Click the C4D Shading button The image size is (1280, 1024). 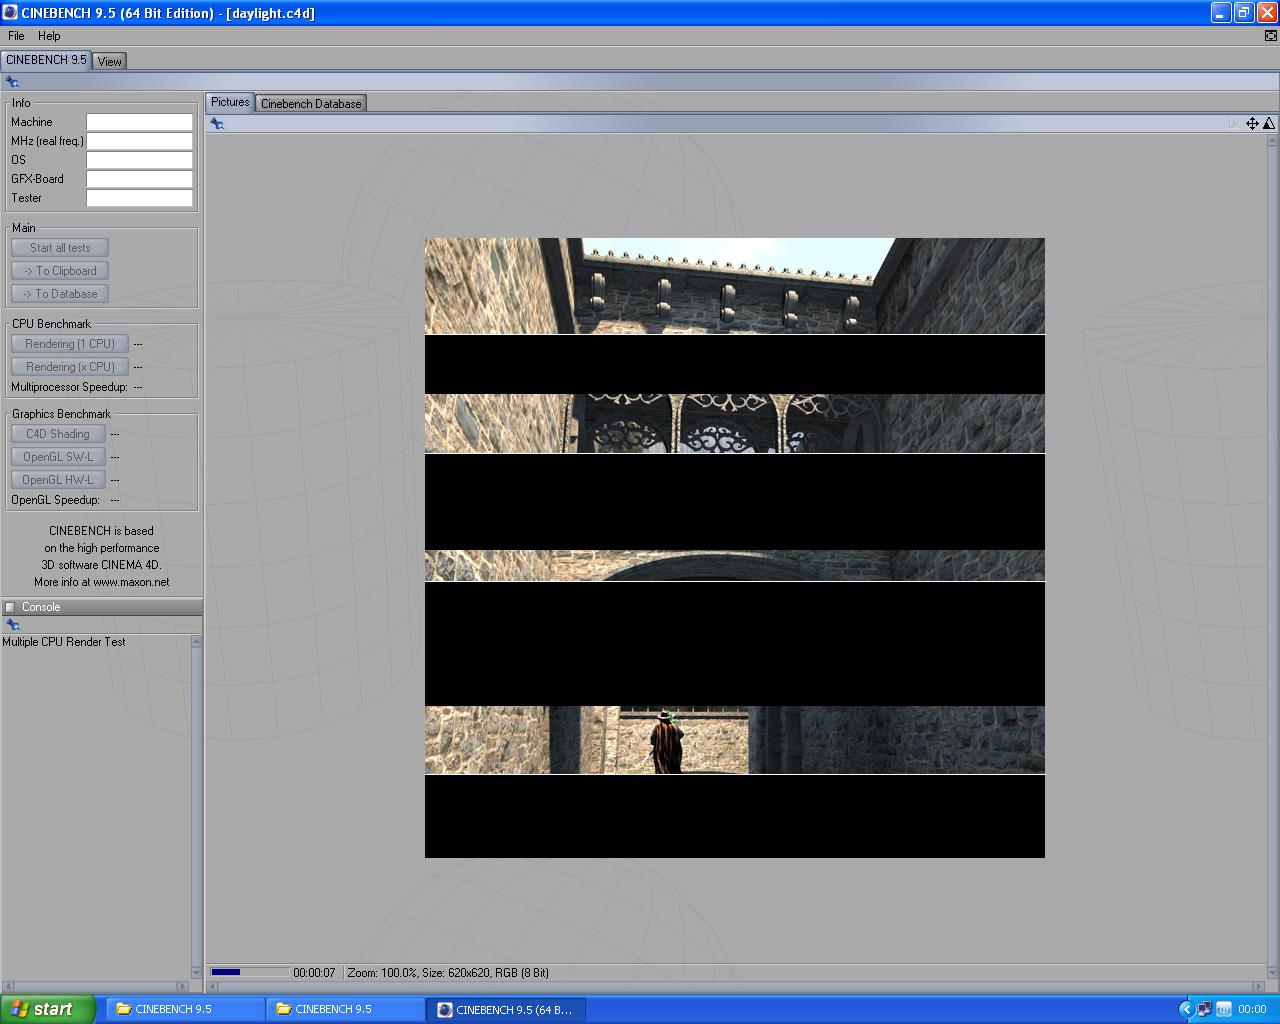tap(58, 434)
